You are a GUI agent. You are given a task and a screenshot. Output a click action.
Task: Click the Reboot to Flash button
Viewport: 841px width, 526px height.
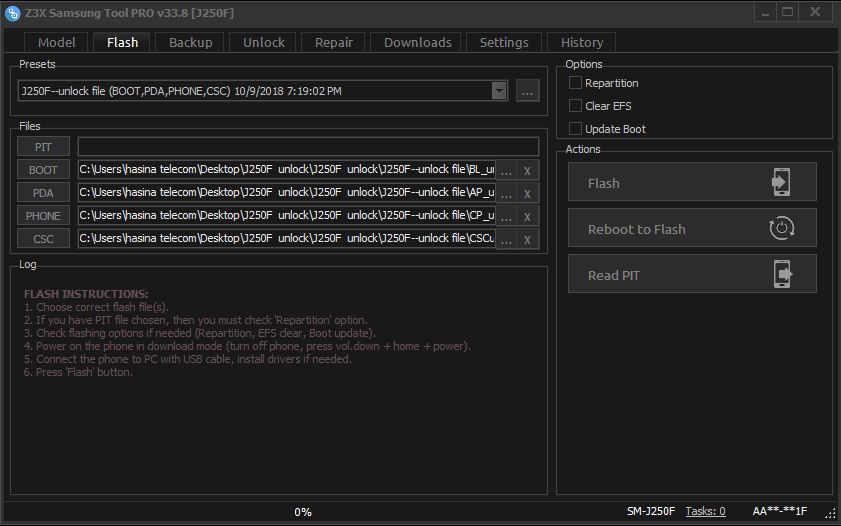coord(692,228)
